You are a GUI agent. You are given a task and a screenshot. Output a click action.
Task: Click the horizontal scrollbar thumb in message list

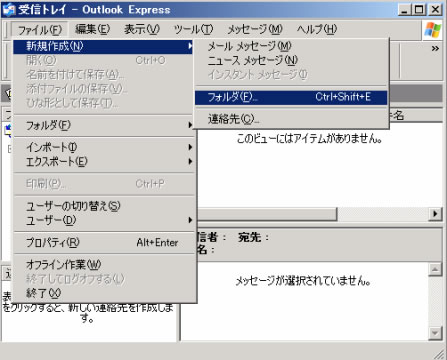point(267,214)
